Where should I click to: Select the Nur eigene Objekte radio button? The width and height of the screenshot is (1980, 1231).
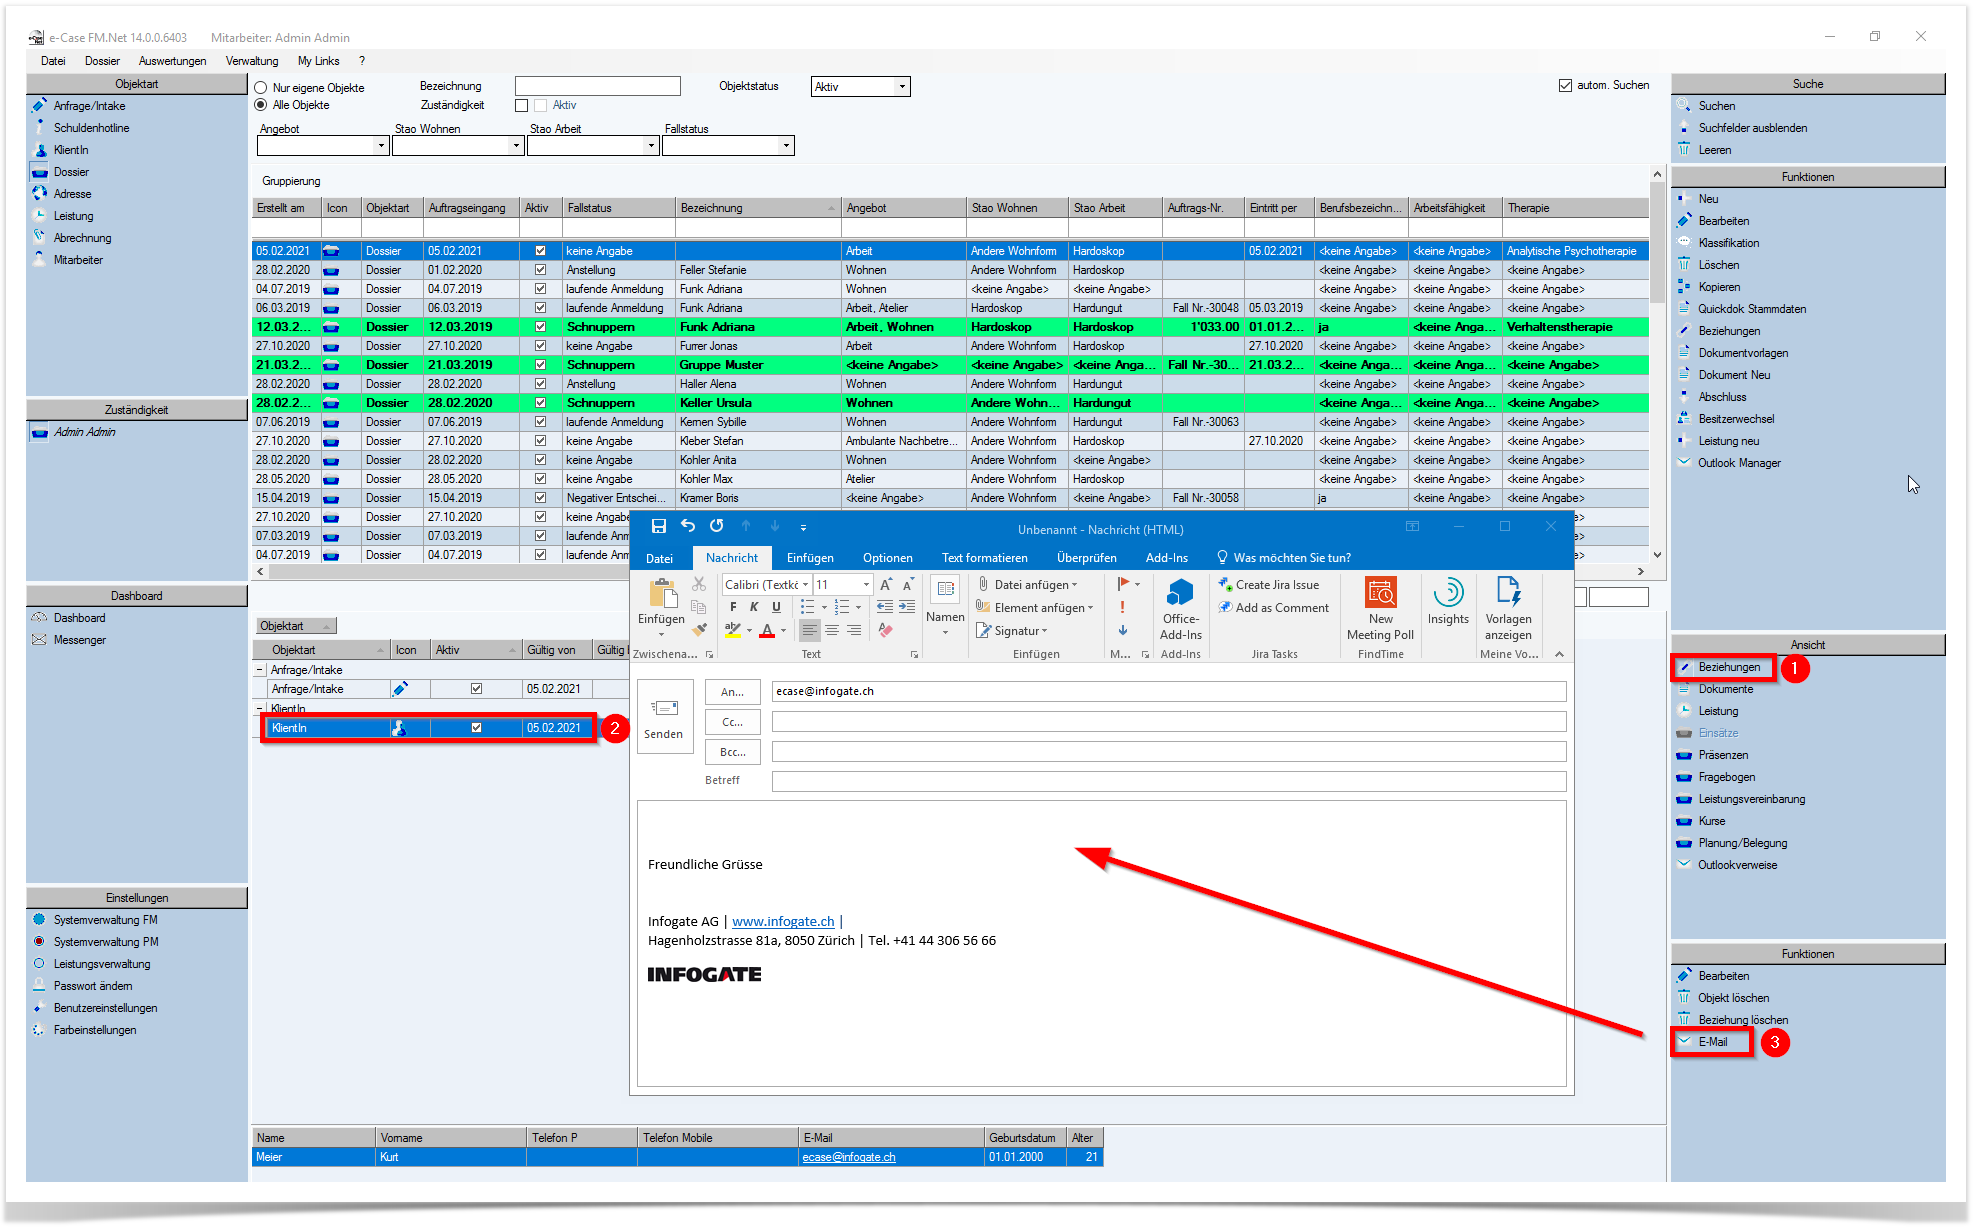click(261, 88)
